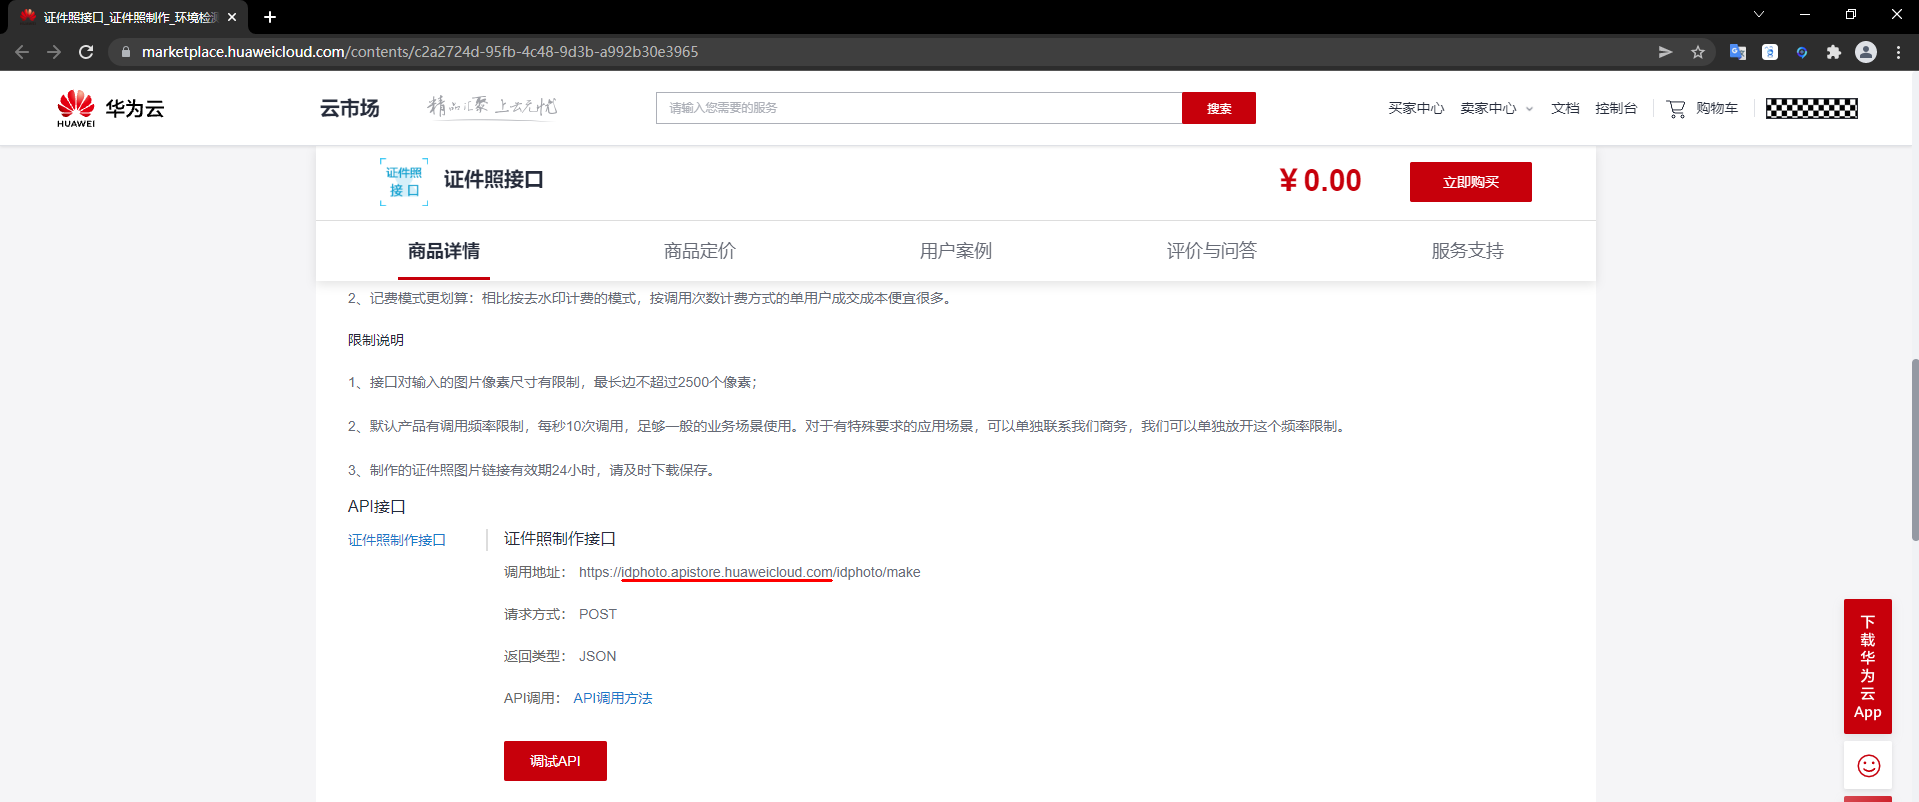Click the browser back arrow
Screen dimensions: 1919x802
click(22, 52)
